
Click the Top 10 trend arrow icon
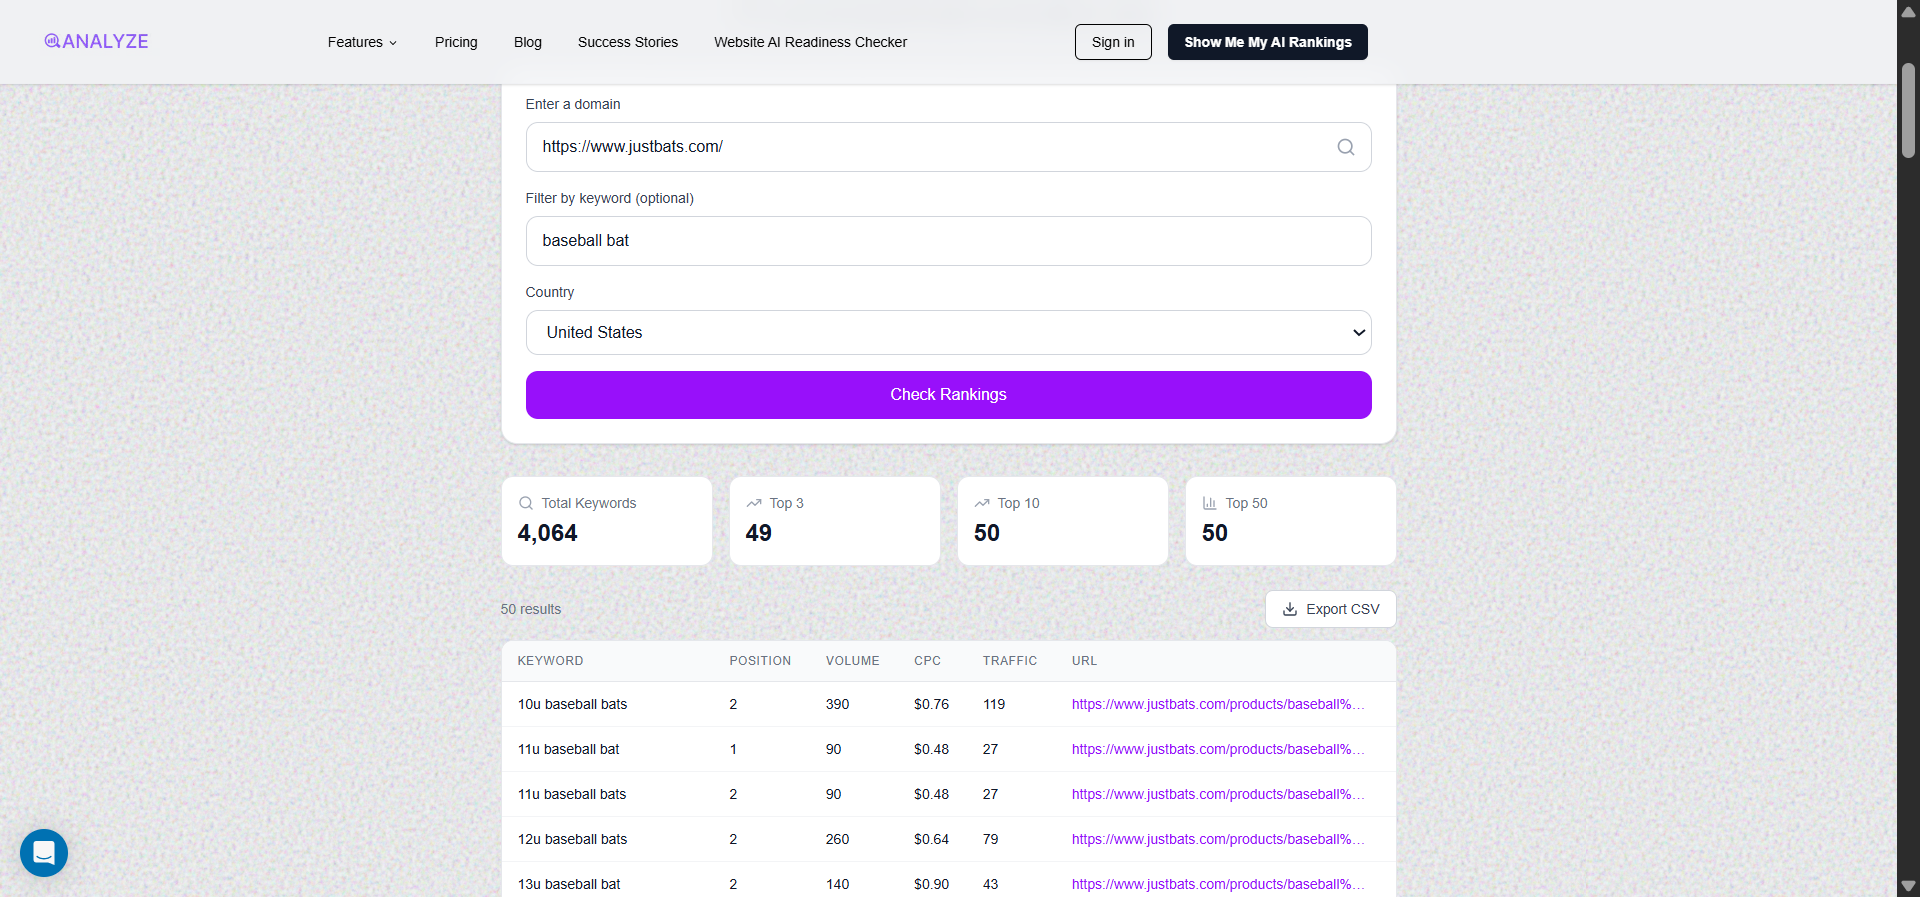pos(982,503)
